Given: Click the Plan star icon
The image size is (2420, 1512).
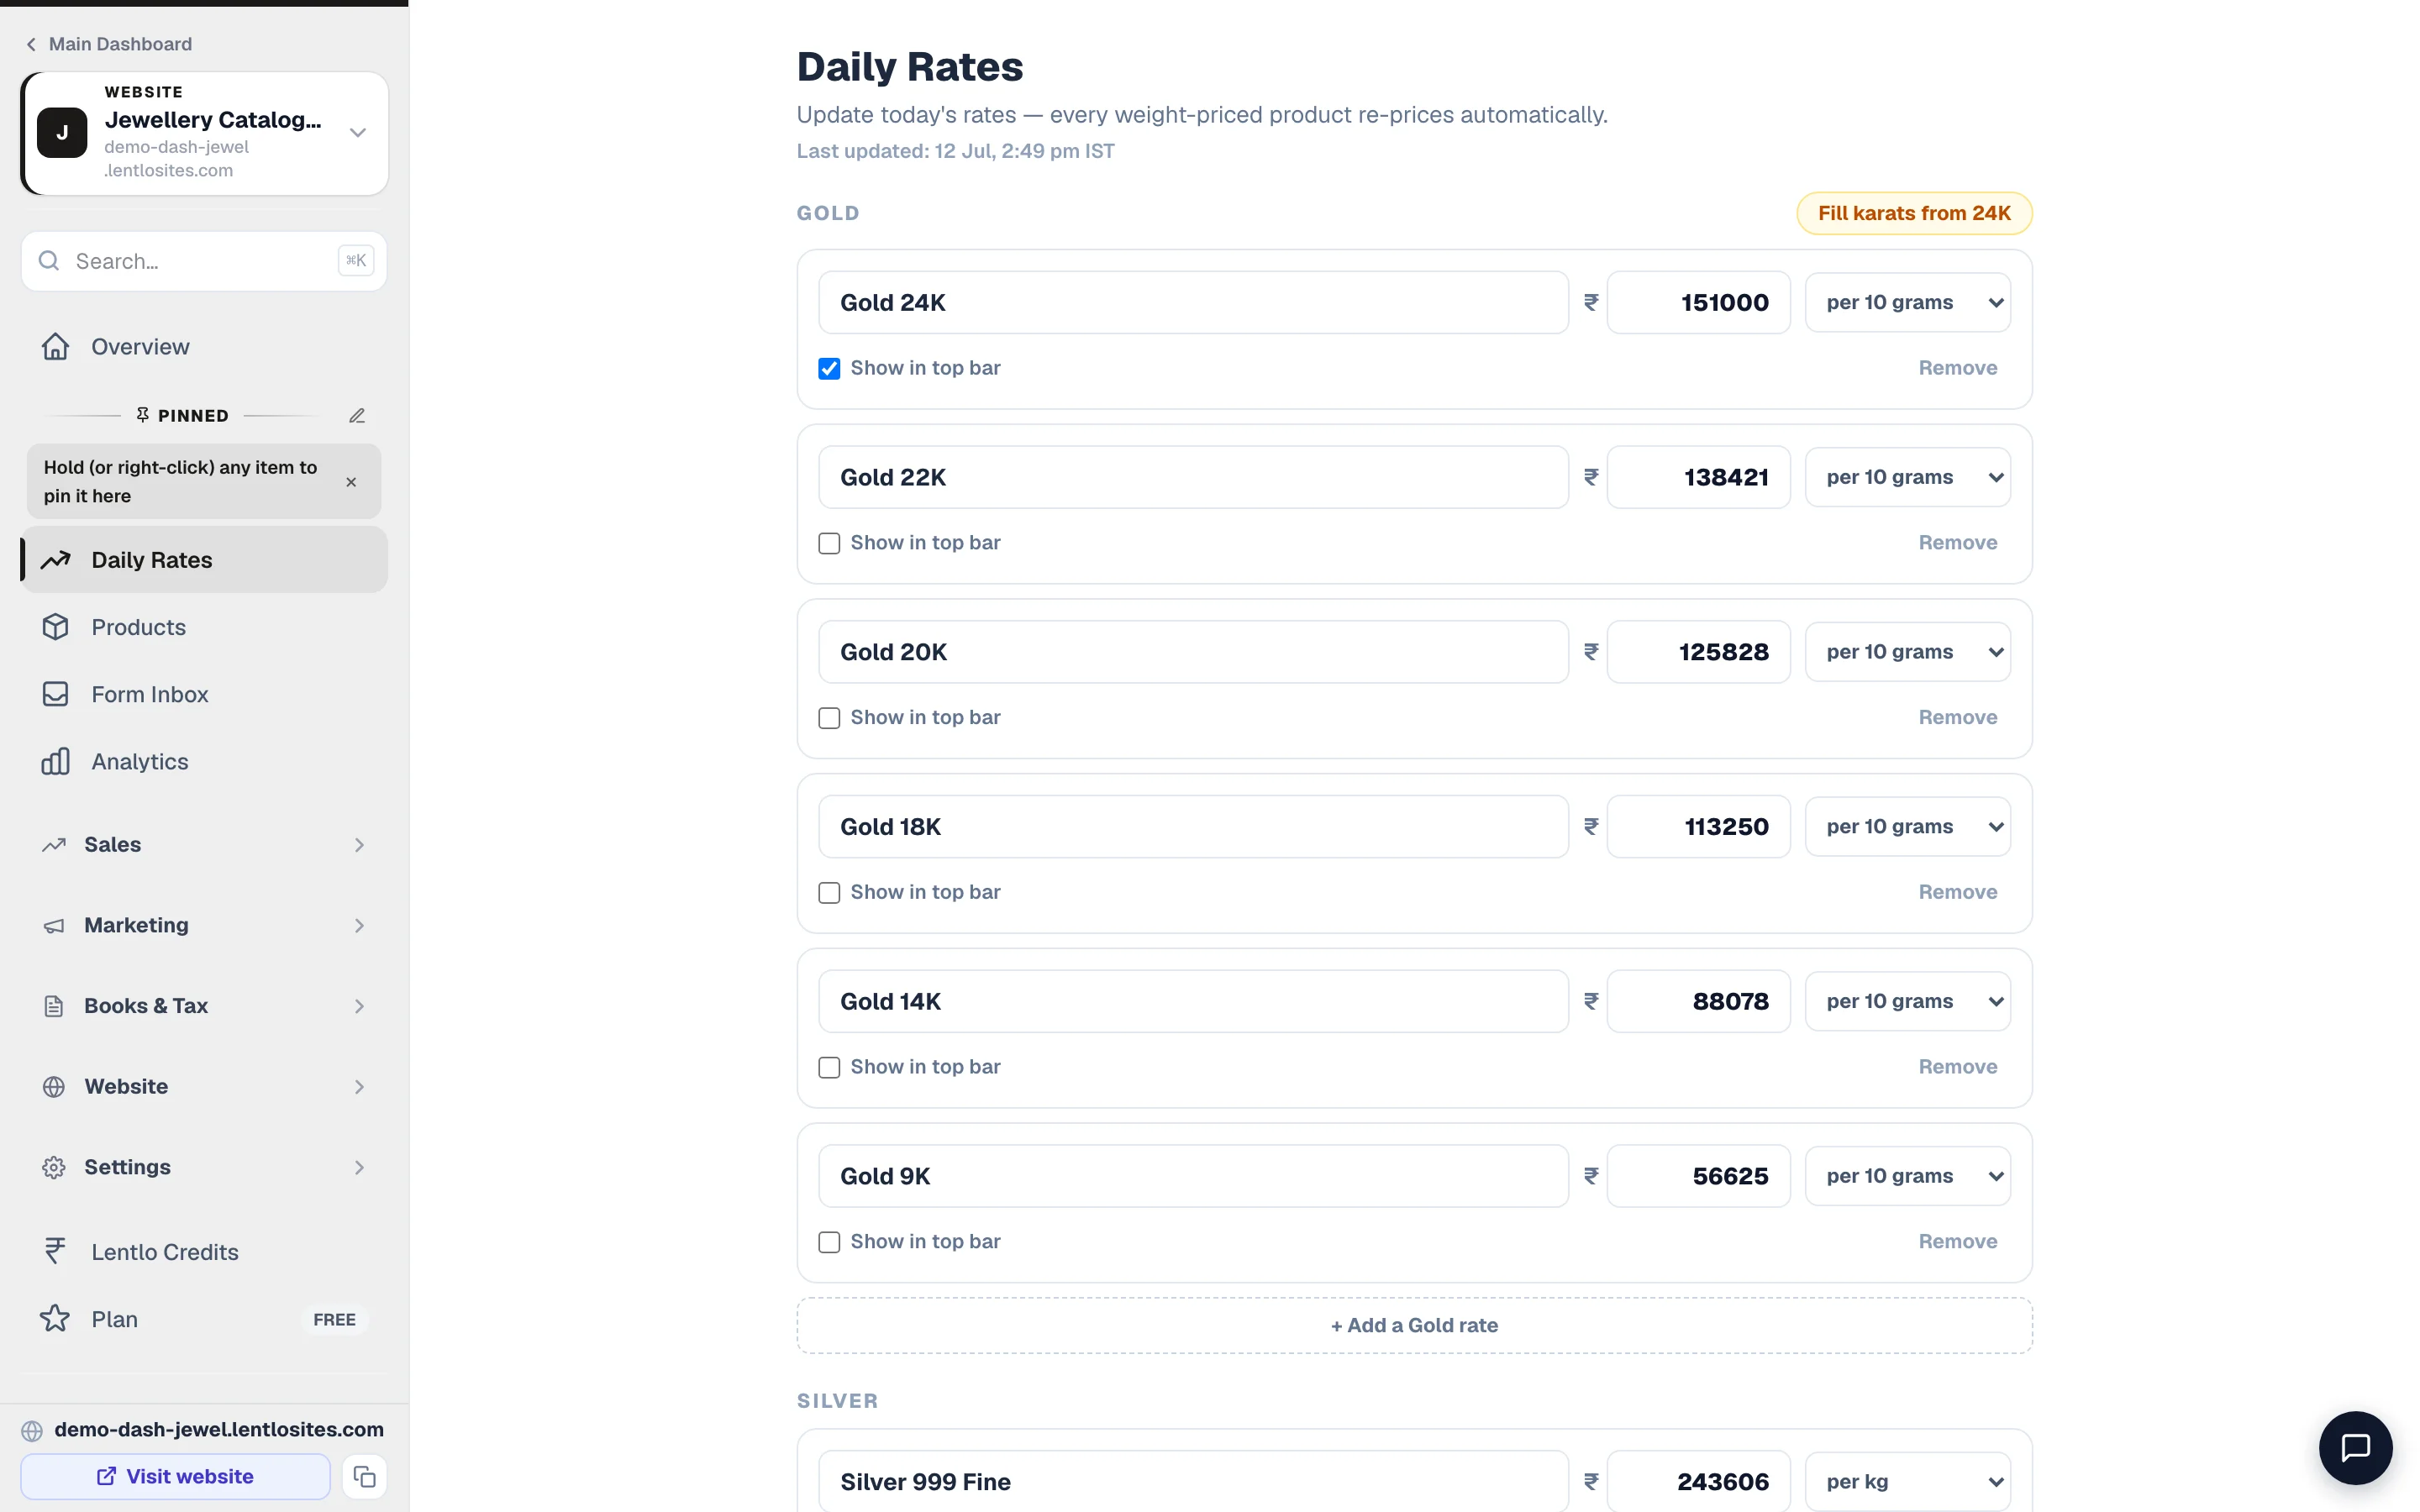Looking at the screenshot, I should [55, 1318].
